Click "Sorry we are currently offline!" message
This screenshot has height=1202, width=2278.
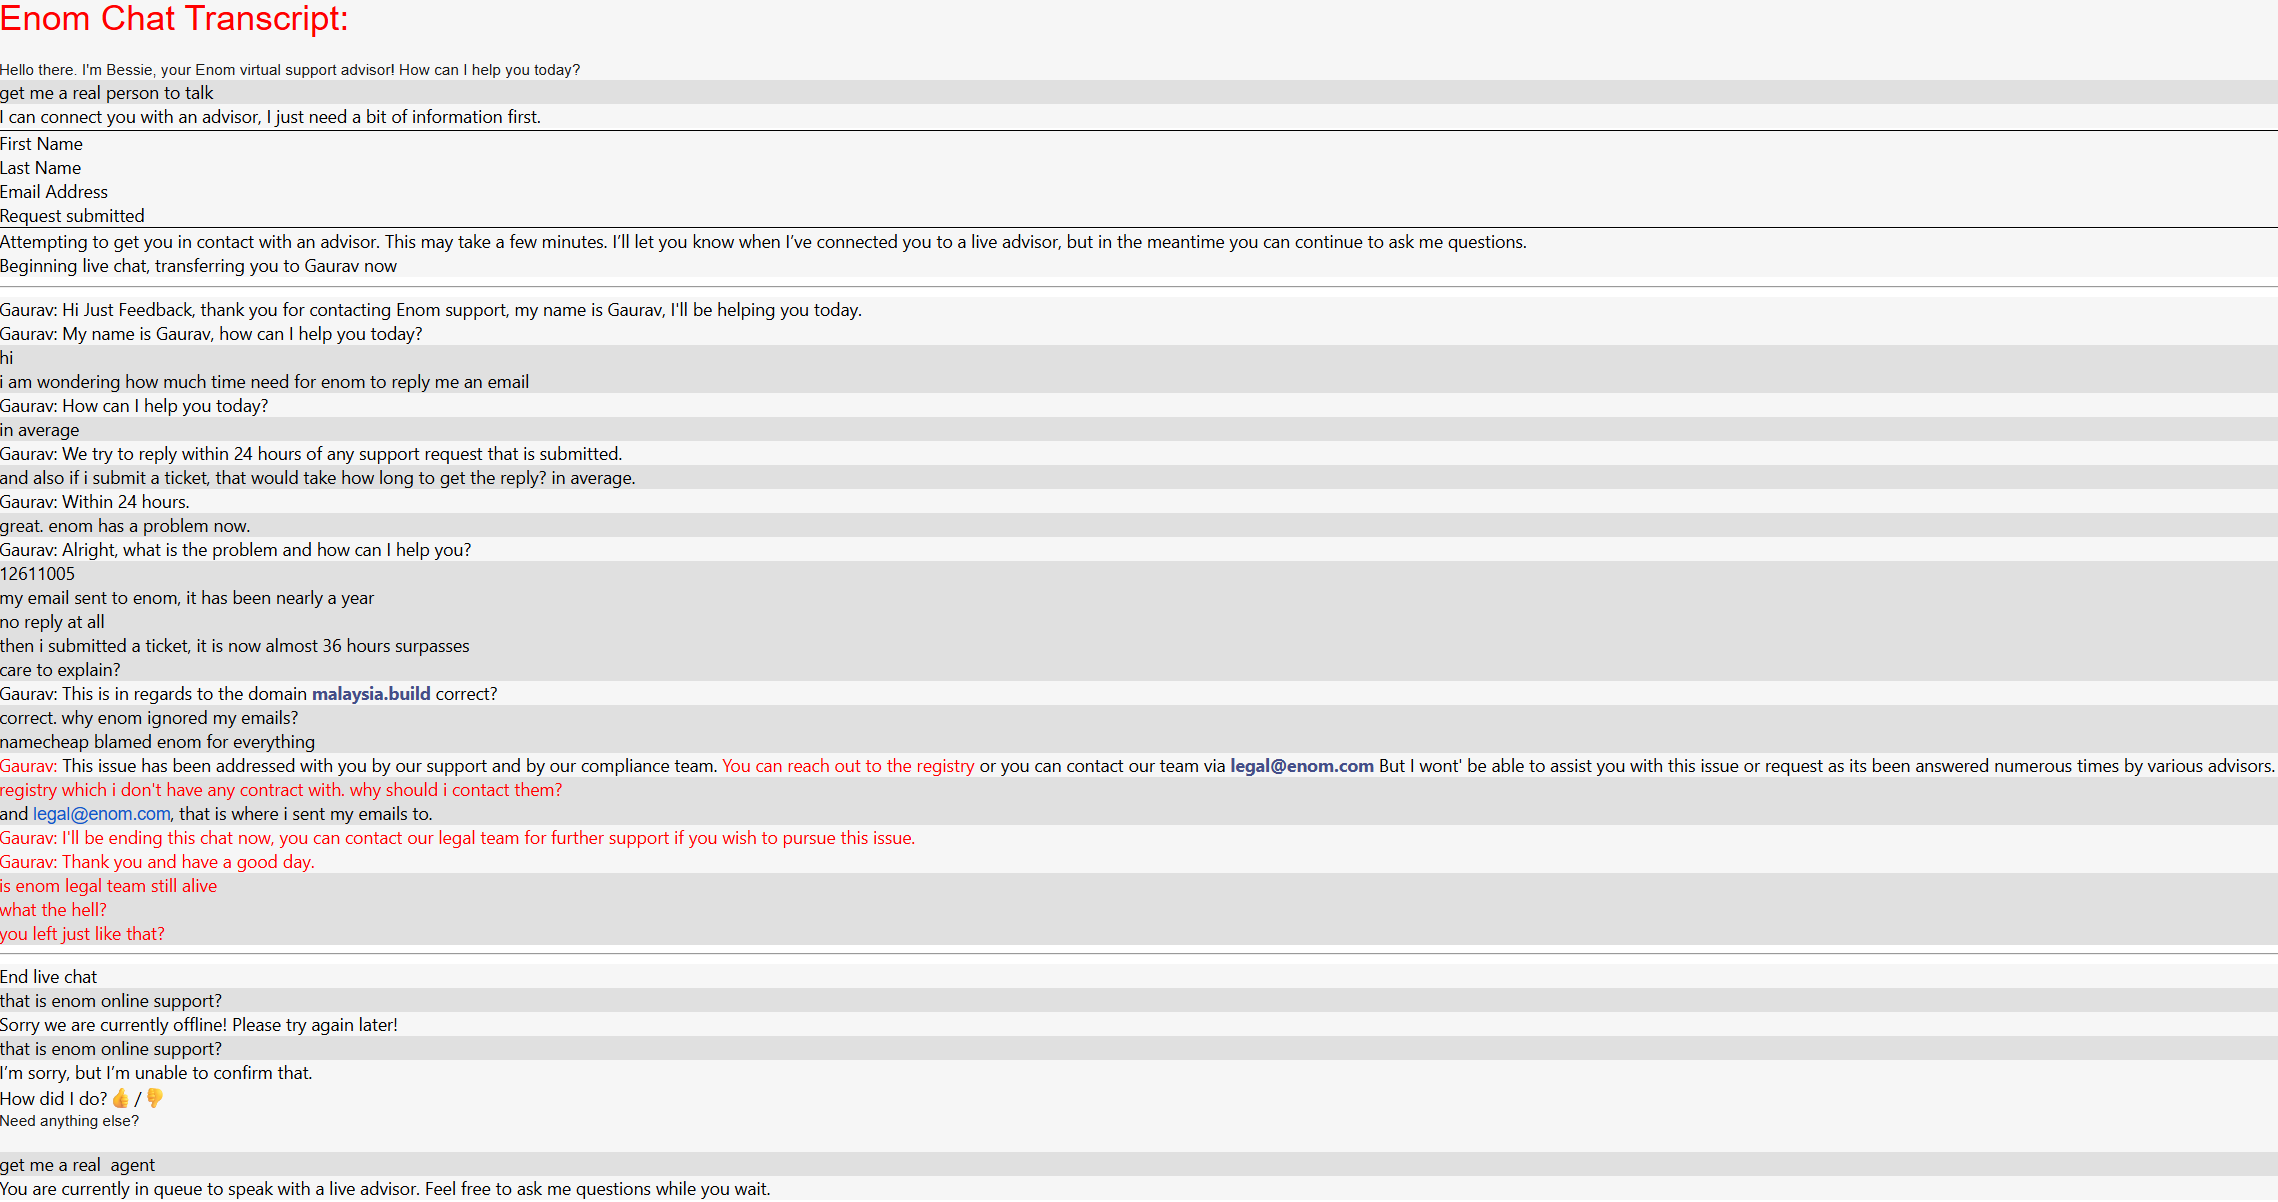(x=199, y=1025)
